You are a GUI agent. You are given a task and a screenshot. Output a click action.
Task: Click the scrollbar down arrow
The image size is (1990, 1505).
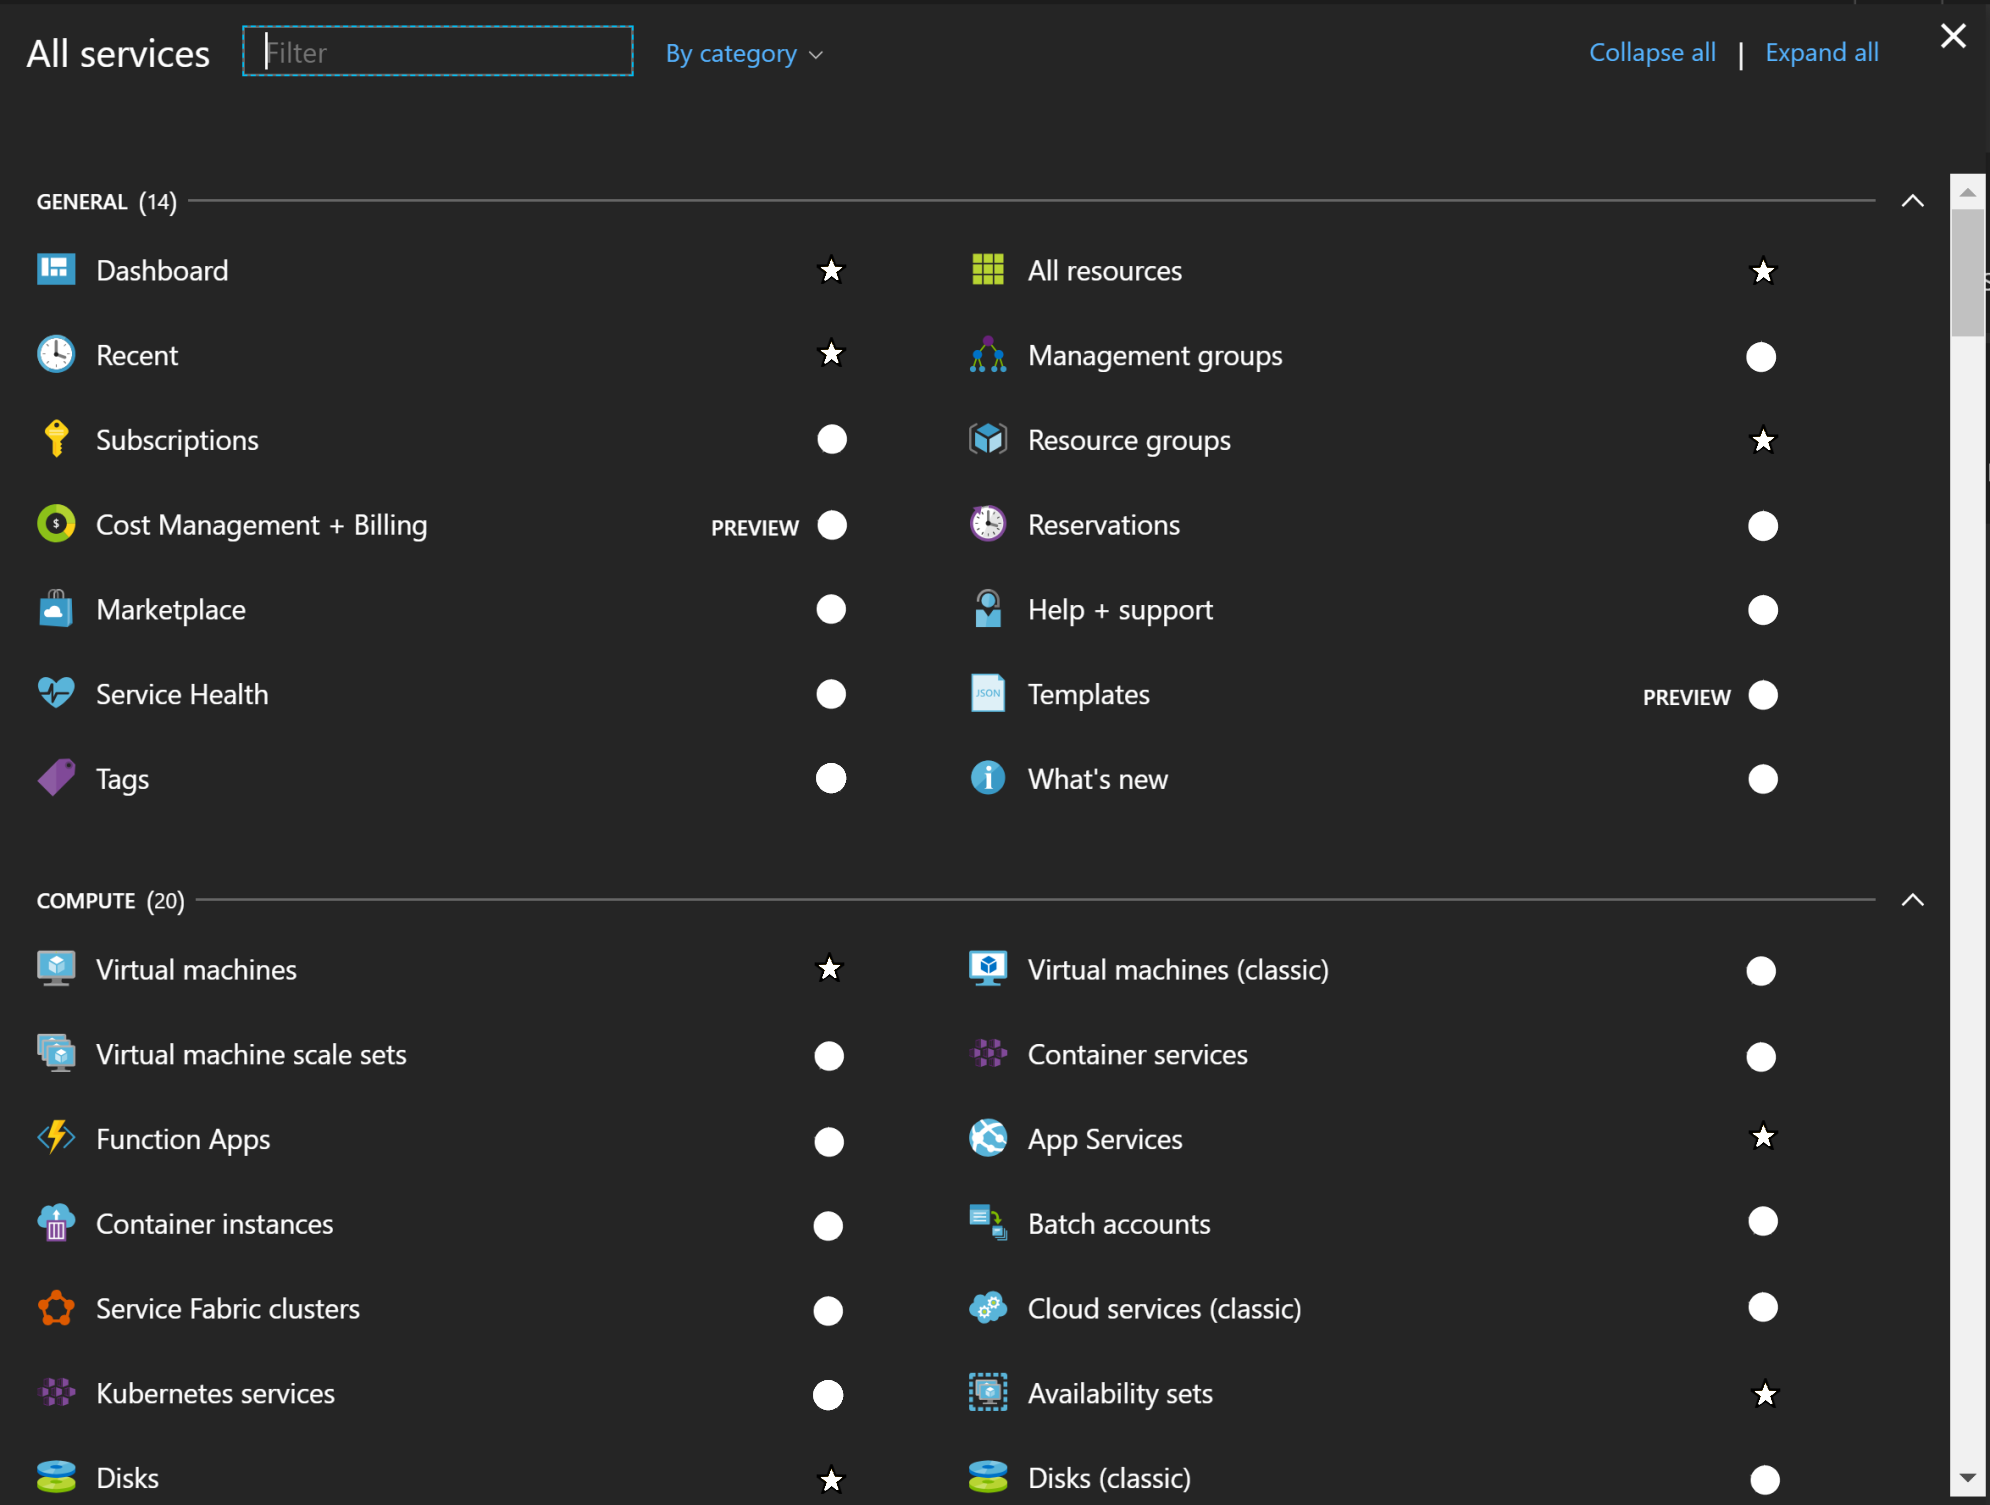click(x=1967, y=1477)
